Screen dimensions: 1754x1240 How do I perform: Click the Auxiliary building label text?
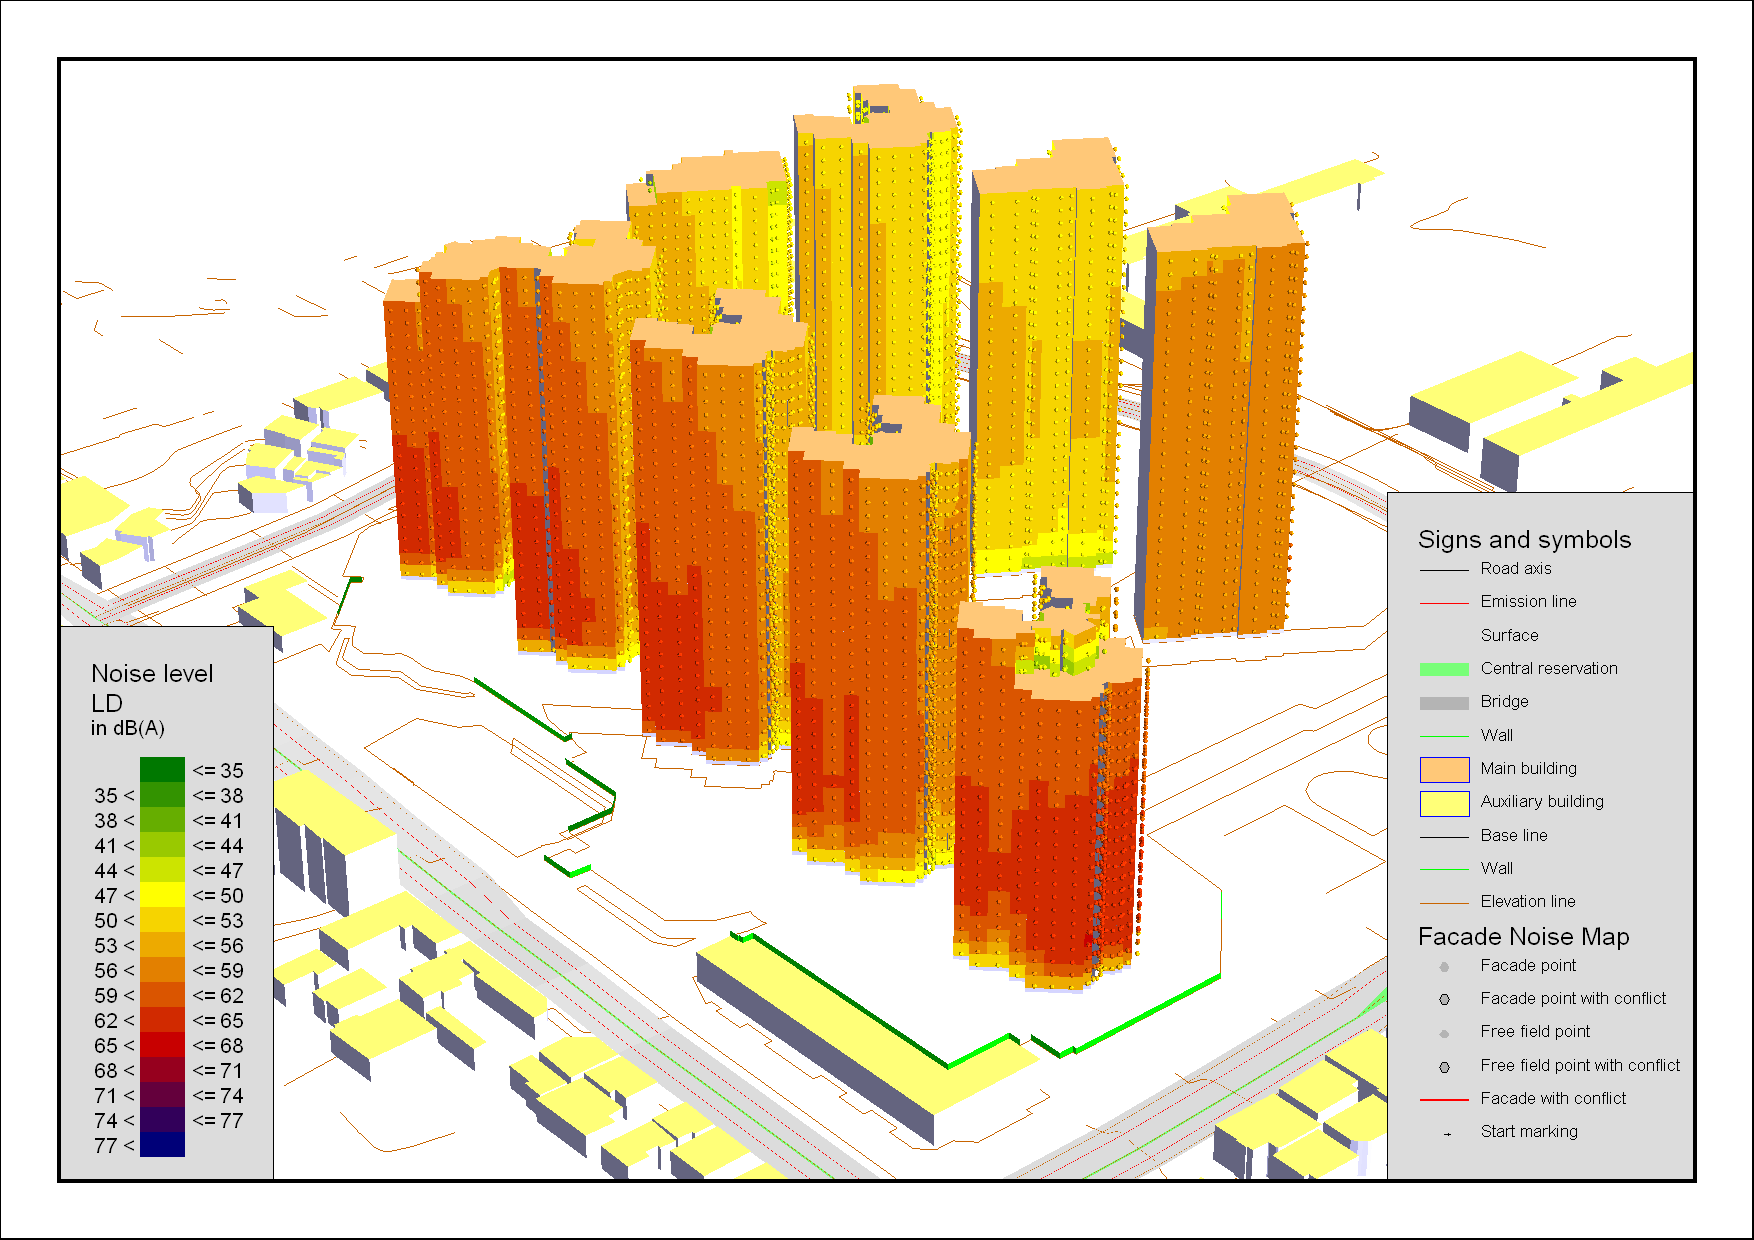click(x=1542, y=801)
